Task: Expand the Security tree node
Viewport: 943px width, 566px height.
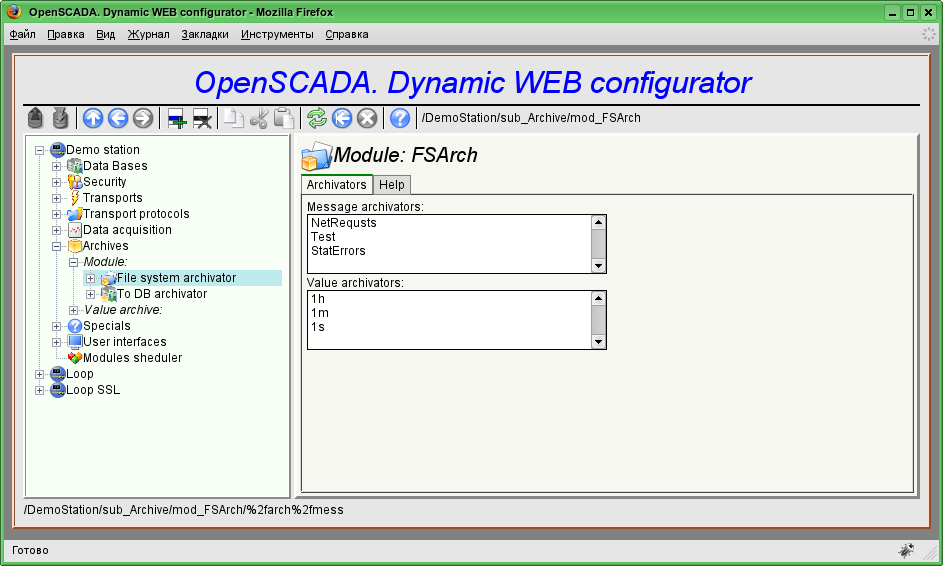Action: tap(57, 182)
